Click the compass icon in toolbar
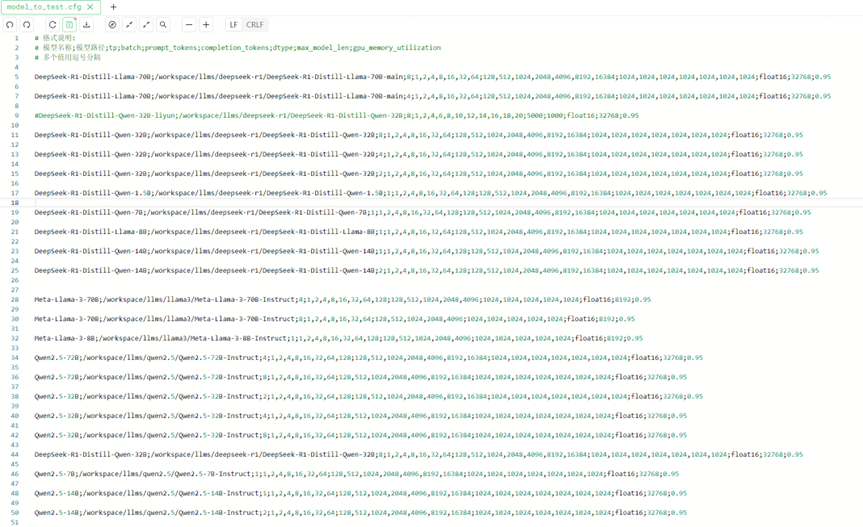 pyautogui.click(x=112, y=24)
